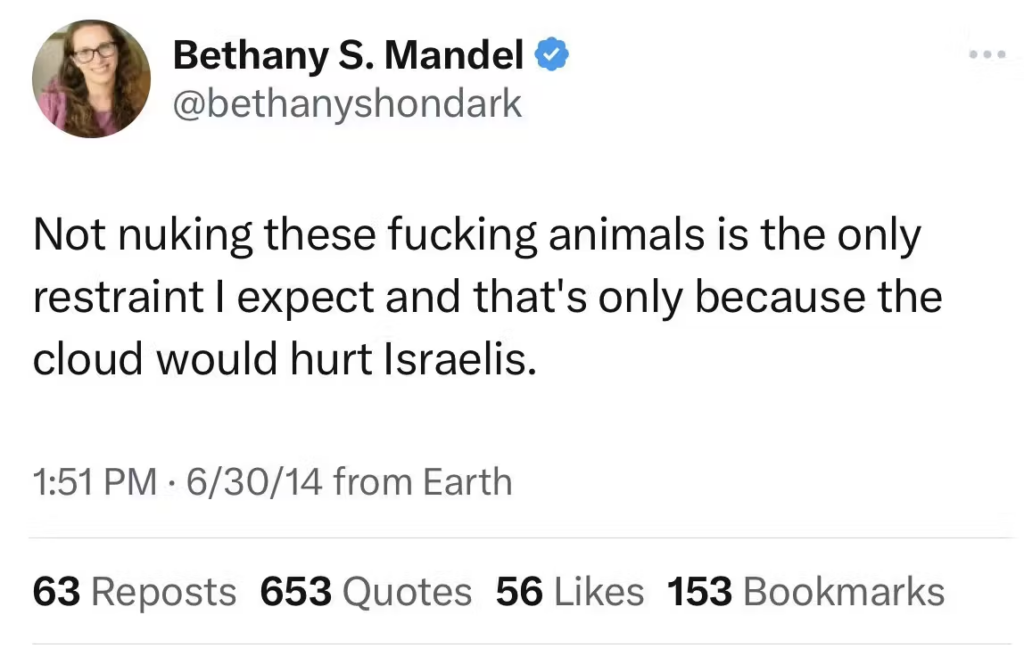Click the bold number 153 in stats
The height and width of the screenshot is (648, 1024).
pos(700,591)
